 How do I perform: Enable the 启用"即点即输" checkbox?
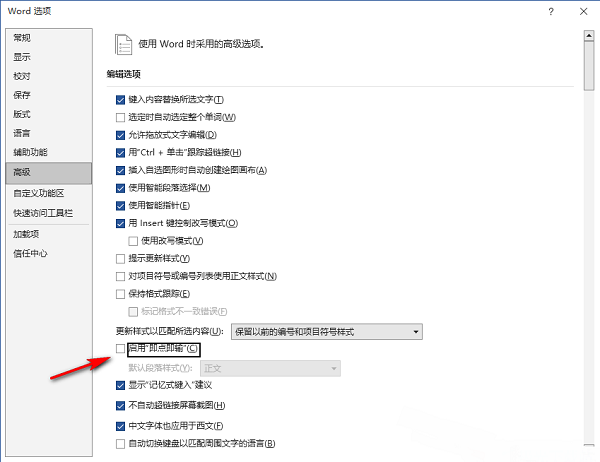tap(121, 348)
